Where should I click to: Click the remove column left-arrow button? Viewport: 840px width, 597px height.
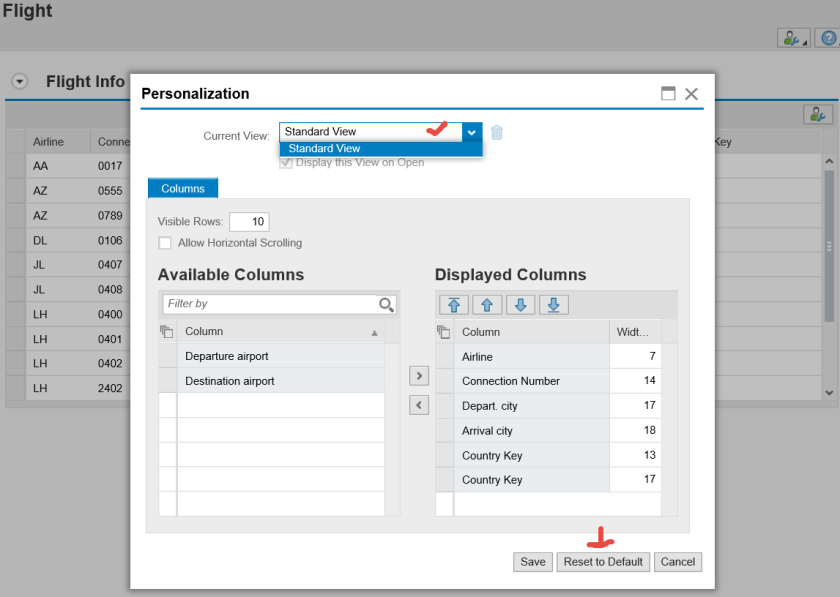coord(420,405)
